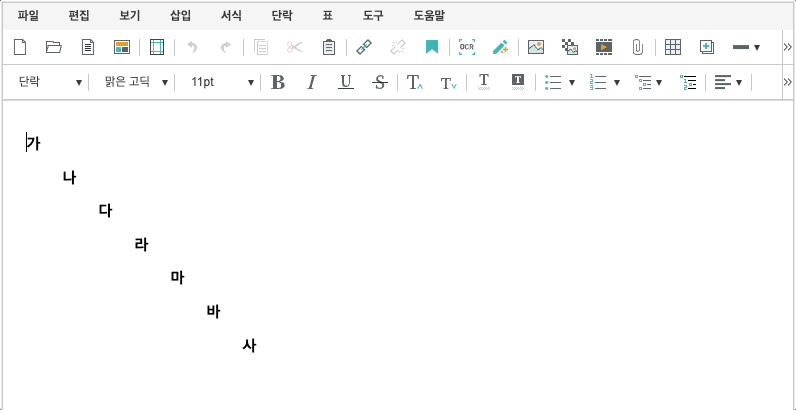Image resolution: width=796 pixels, height=410 pixels.
Task: Enable underline formatting
Action: (345, 82)
